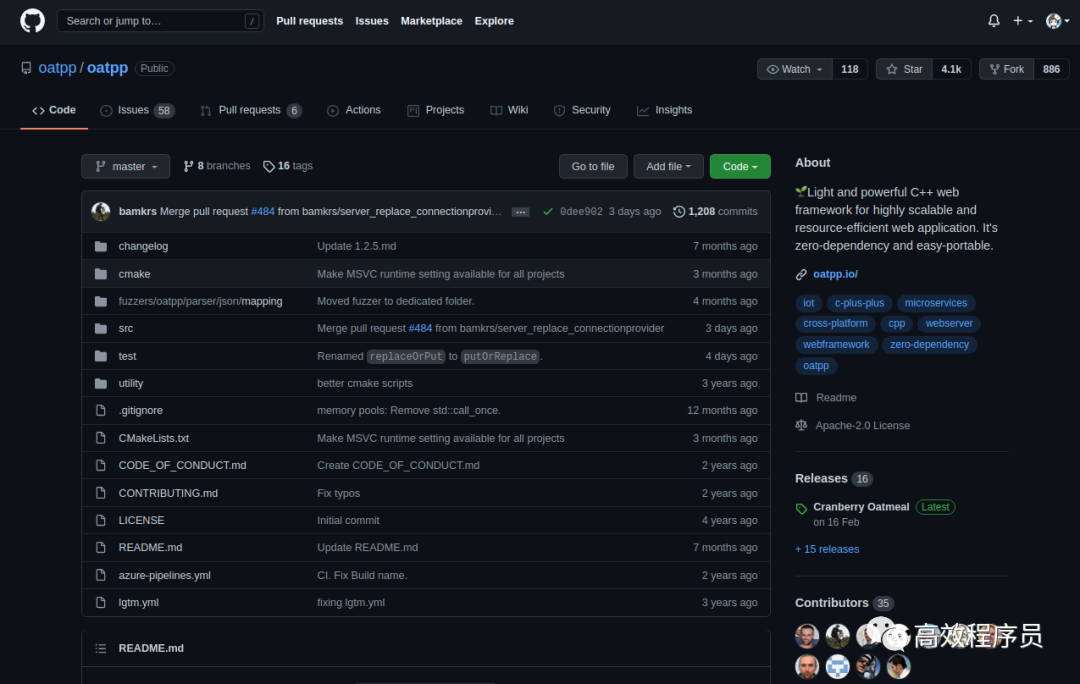Open the oatpp.io/ website link

point(835,274)
